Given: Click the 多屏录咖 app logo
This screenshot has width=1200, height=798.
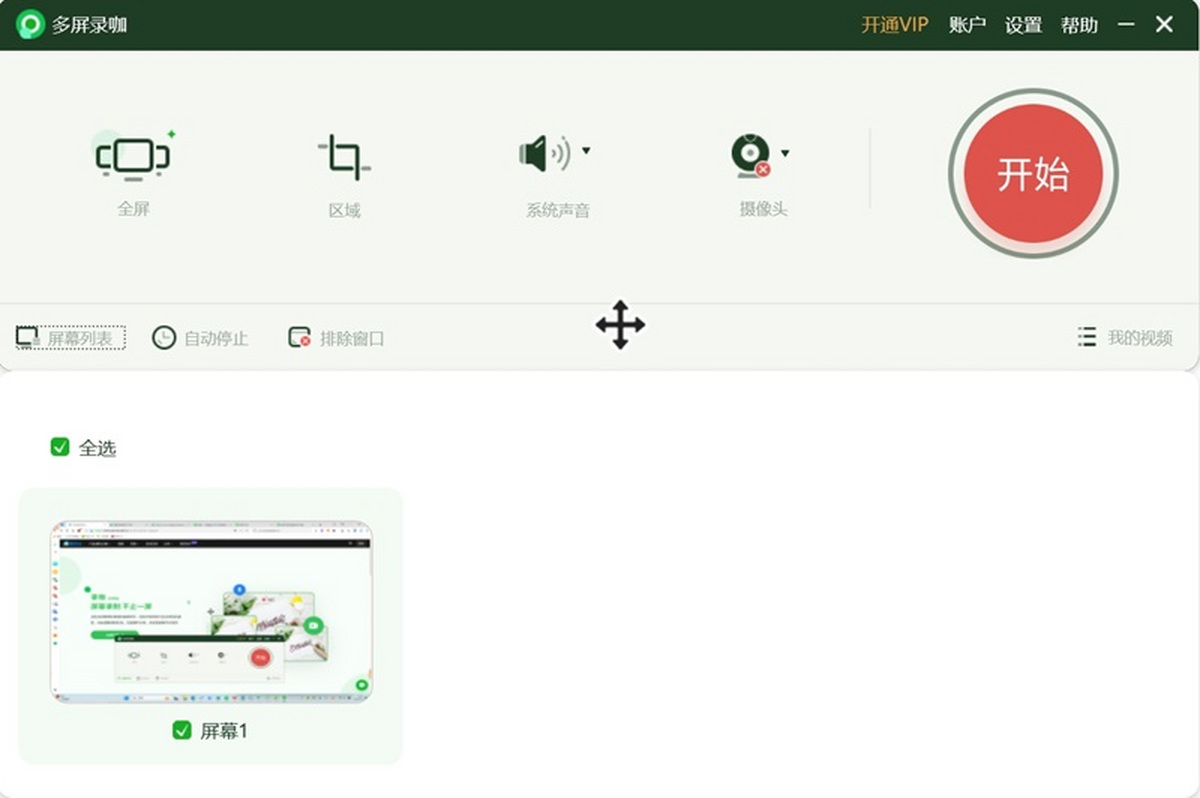Looking at the screenshot, I should click(30, 24).
